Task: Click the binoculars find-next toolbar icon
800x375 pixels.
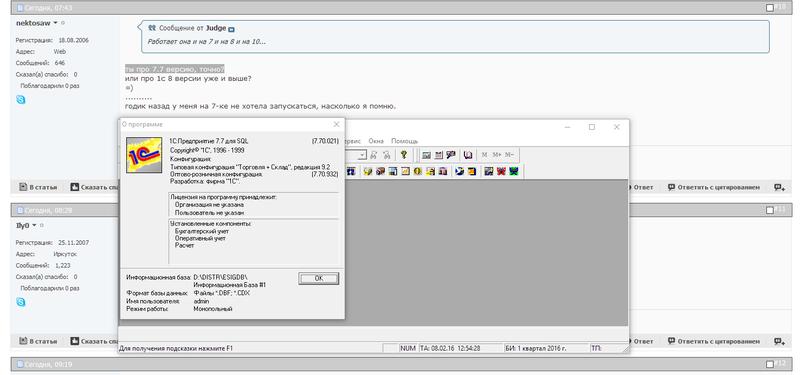Action: [x=387, y=155]
